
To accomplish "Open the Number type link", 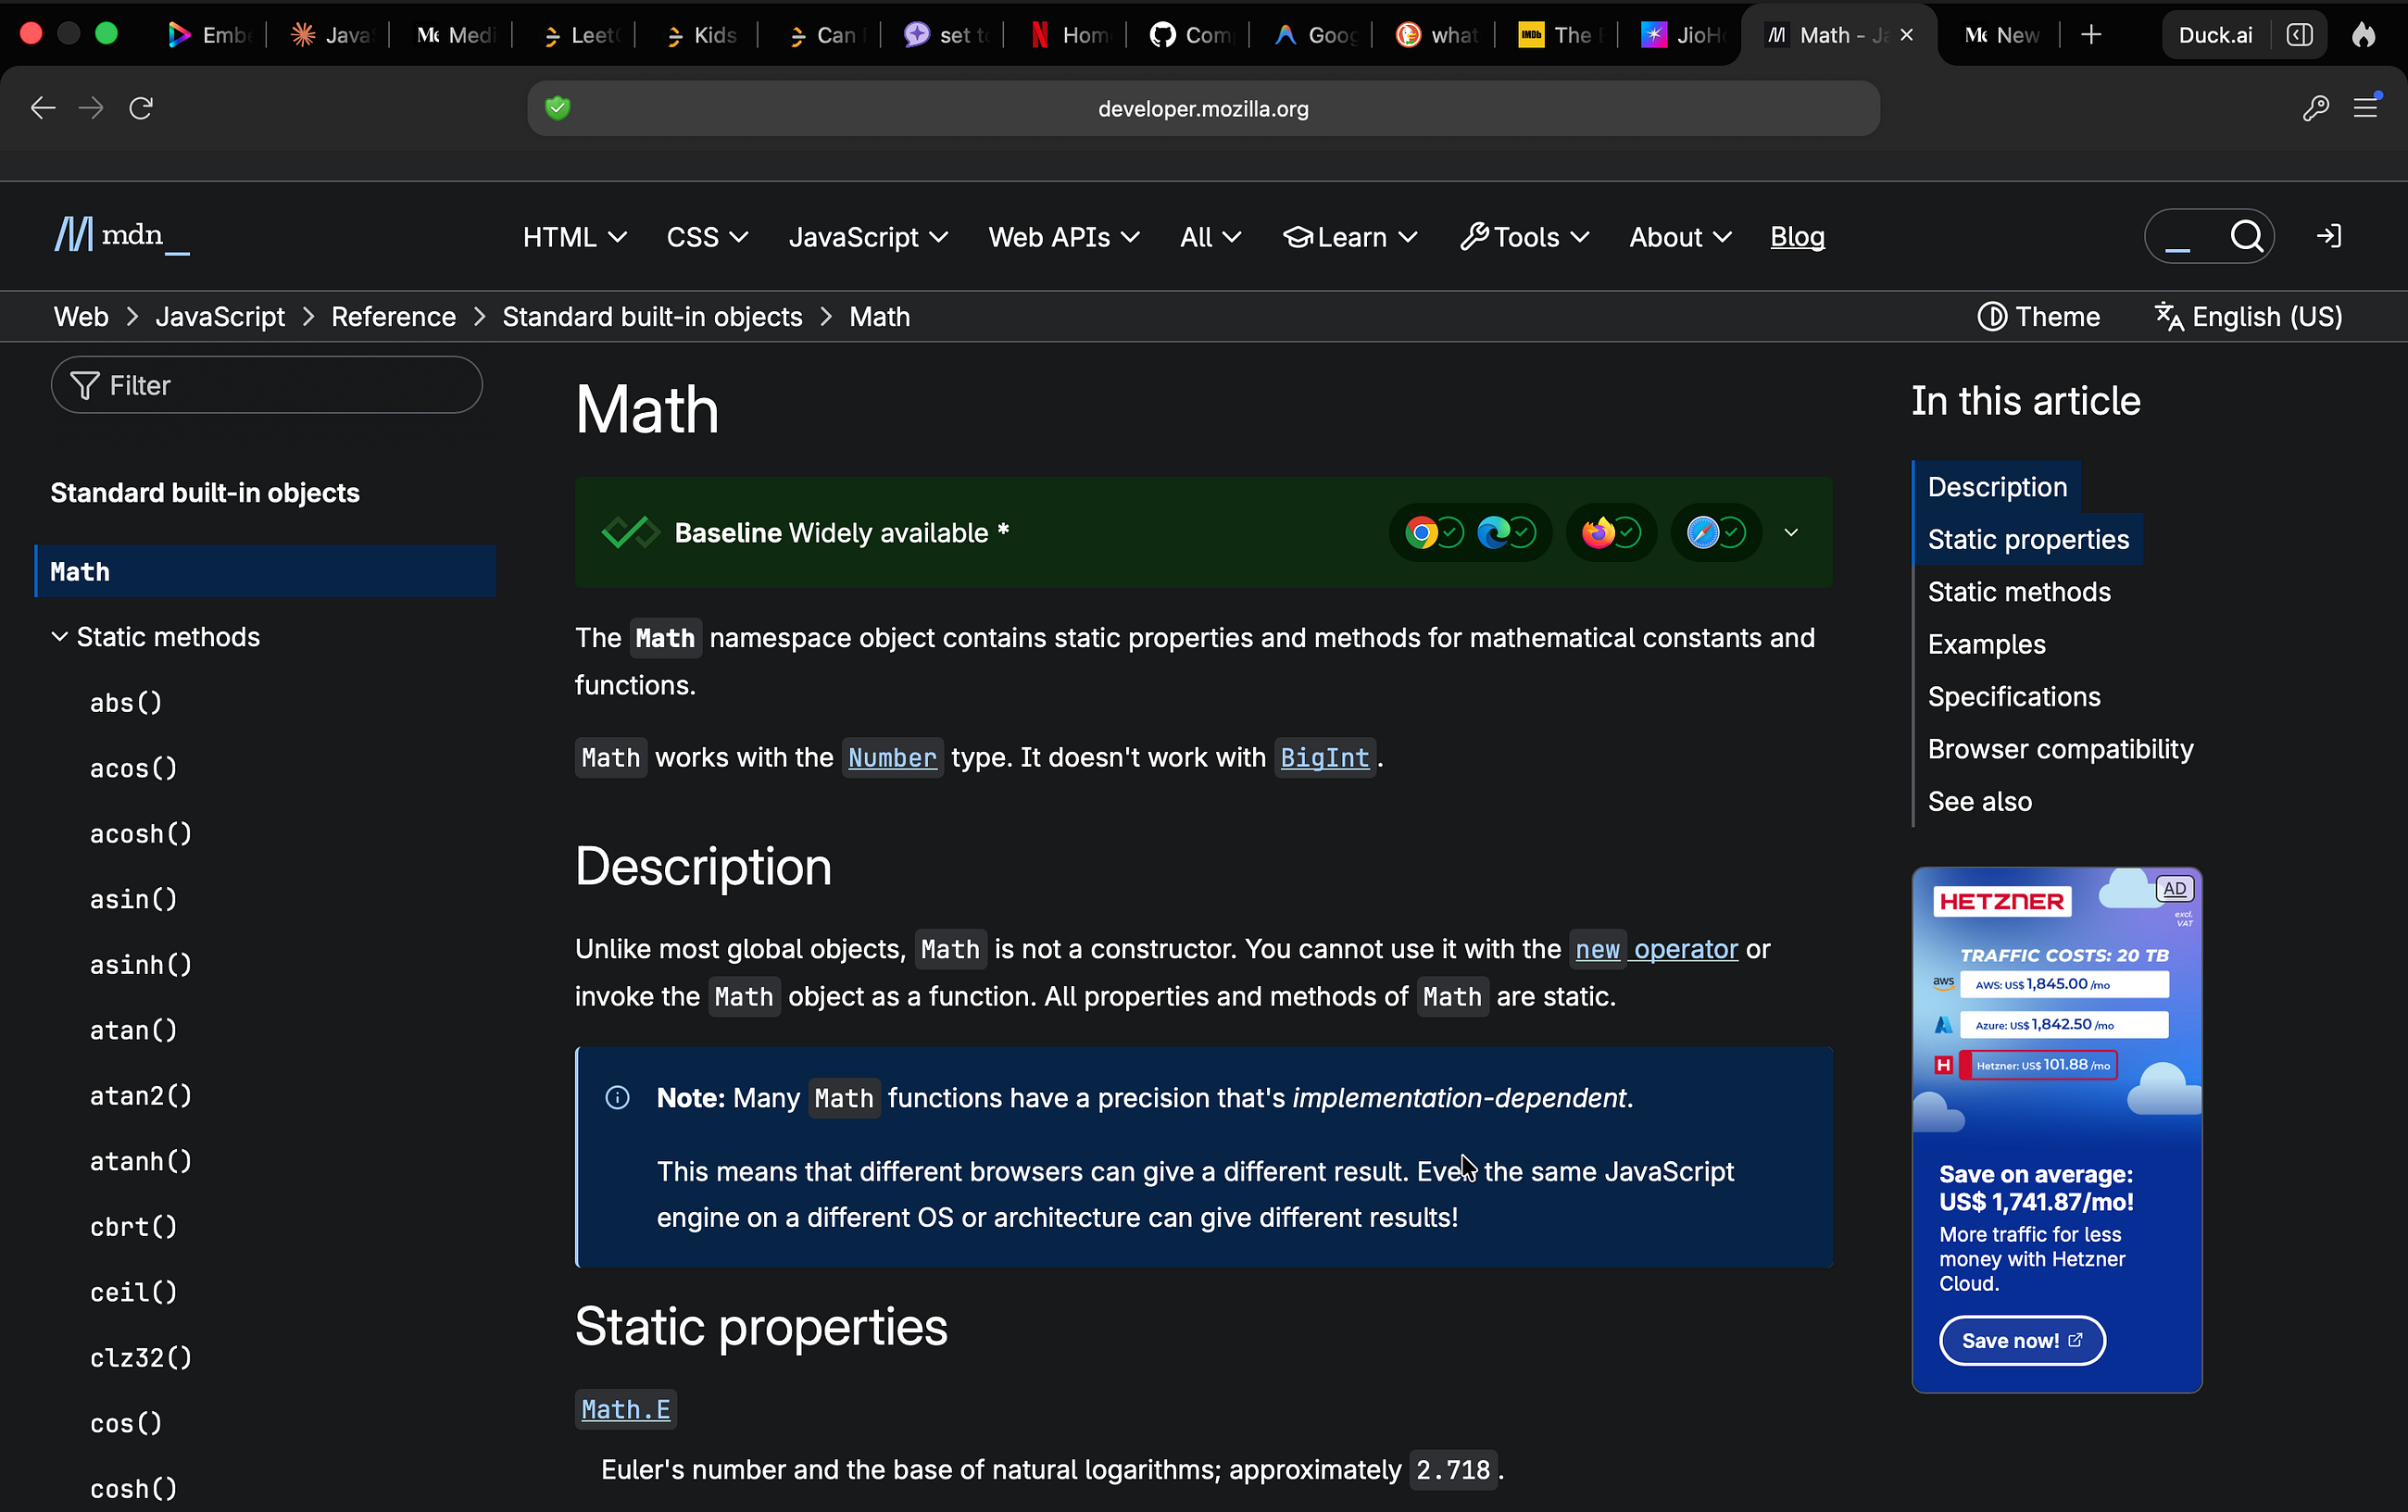I will 892,758.
